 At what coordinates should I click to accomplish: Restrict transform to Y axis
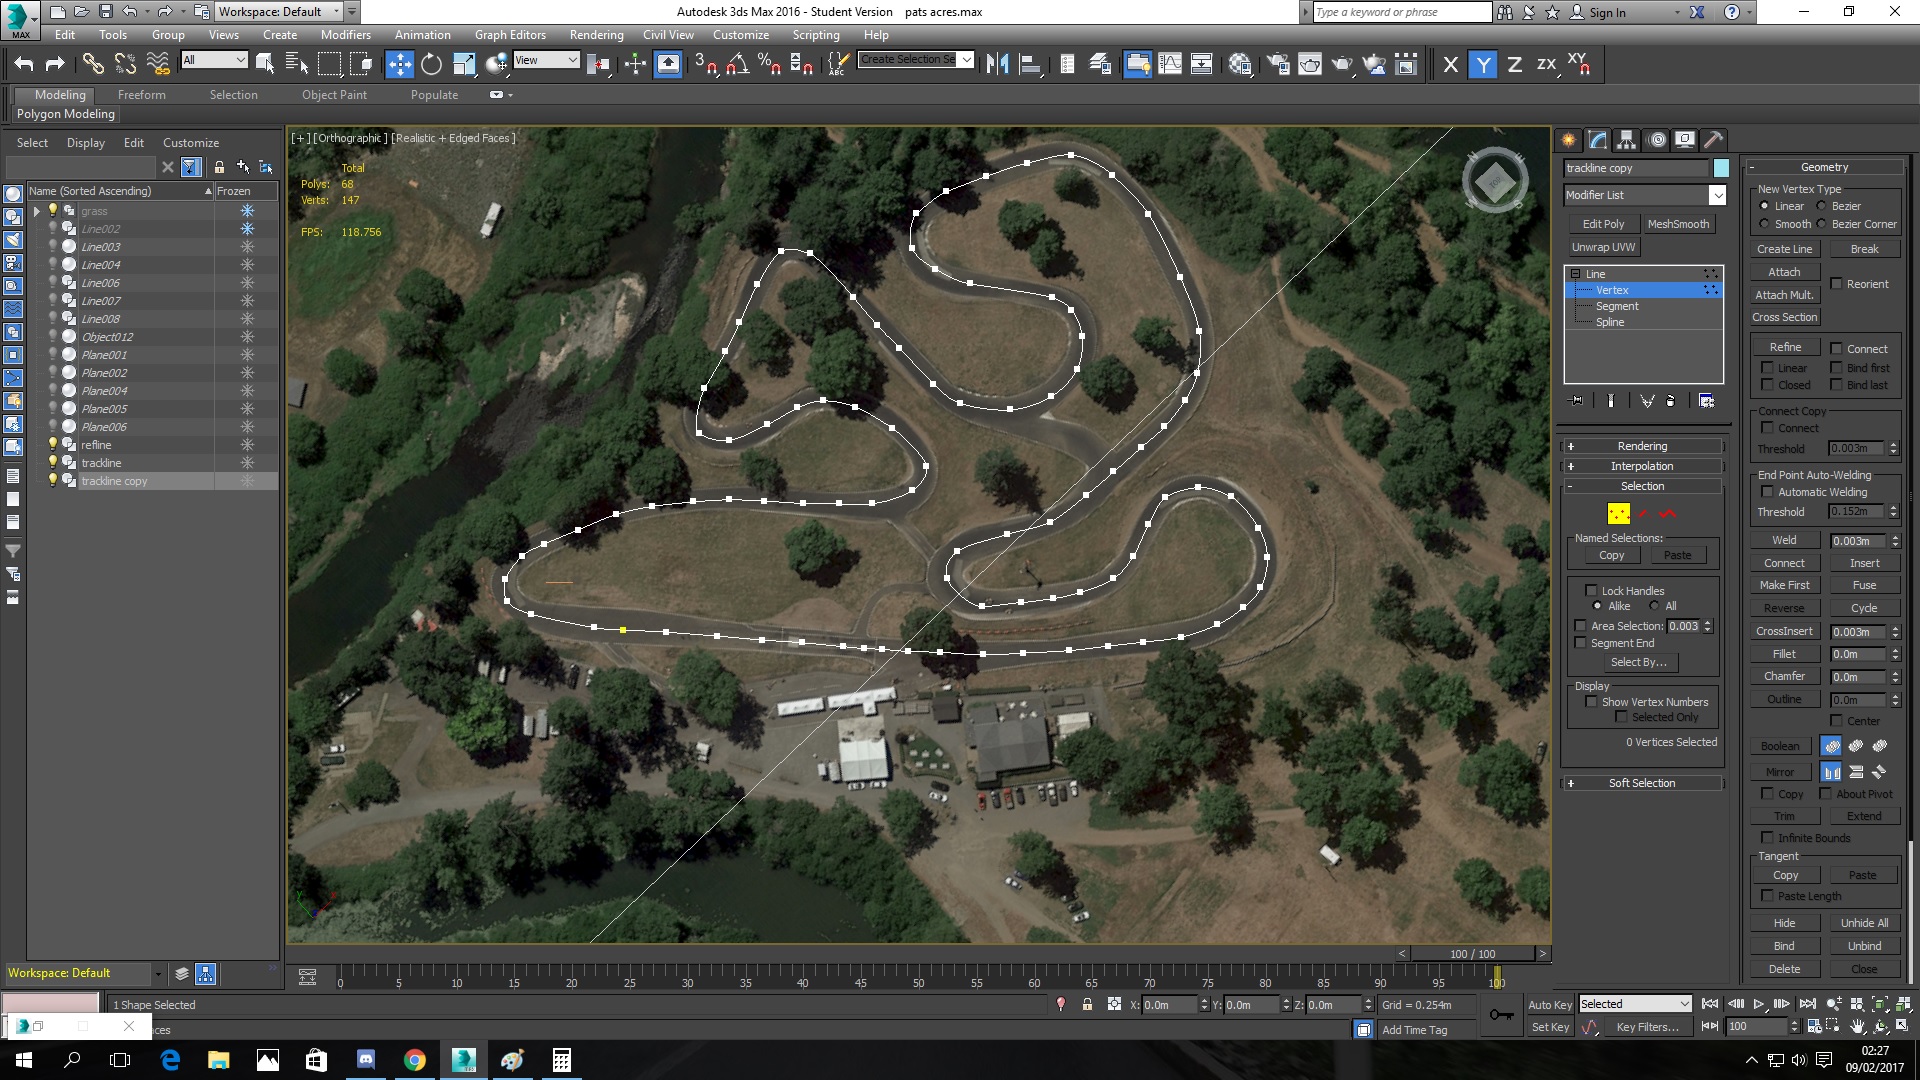coord(1483,64)
